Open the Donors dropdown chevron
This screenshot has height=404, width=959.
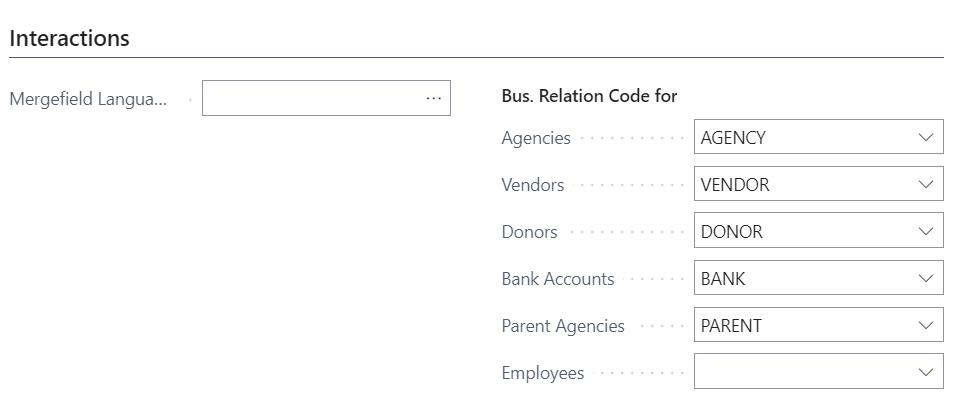coord(925,232)
